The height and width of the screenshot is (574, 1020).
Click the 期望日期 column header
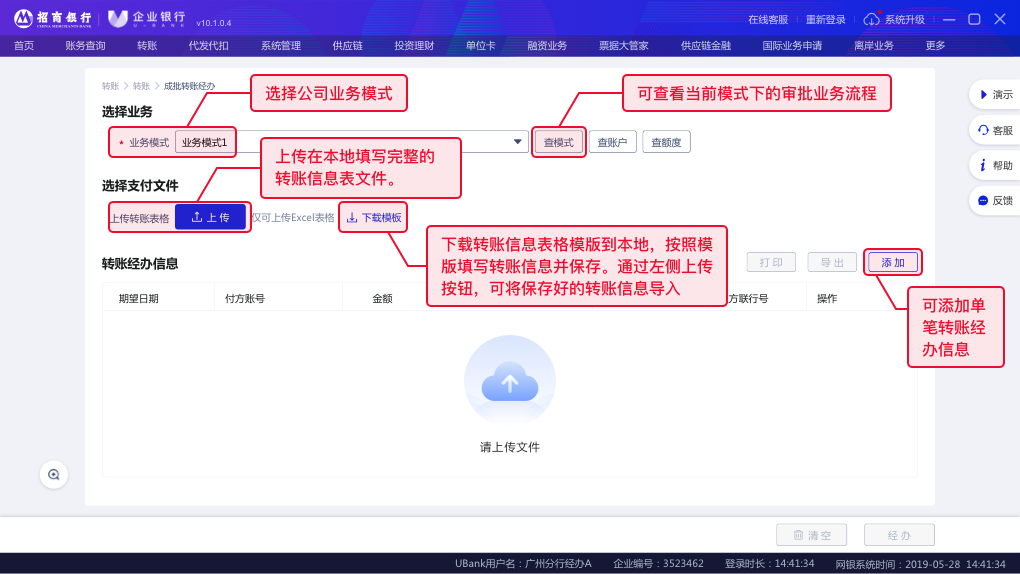point(139,298)
